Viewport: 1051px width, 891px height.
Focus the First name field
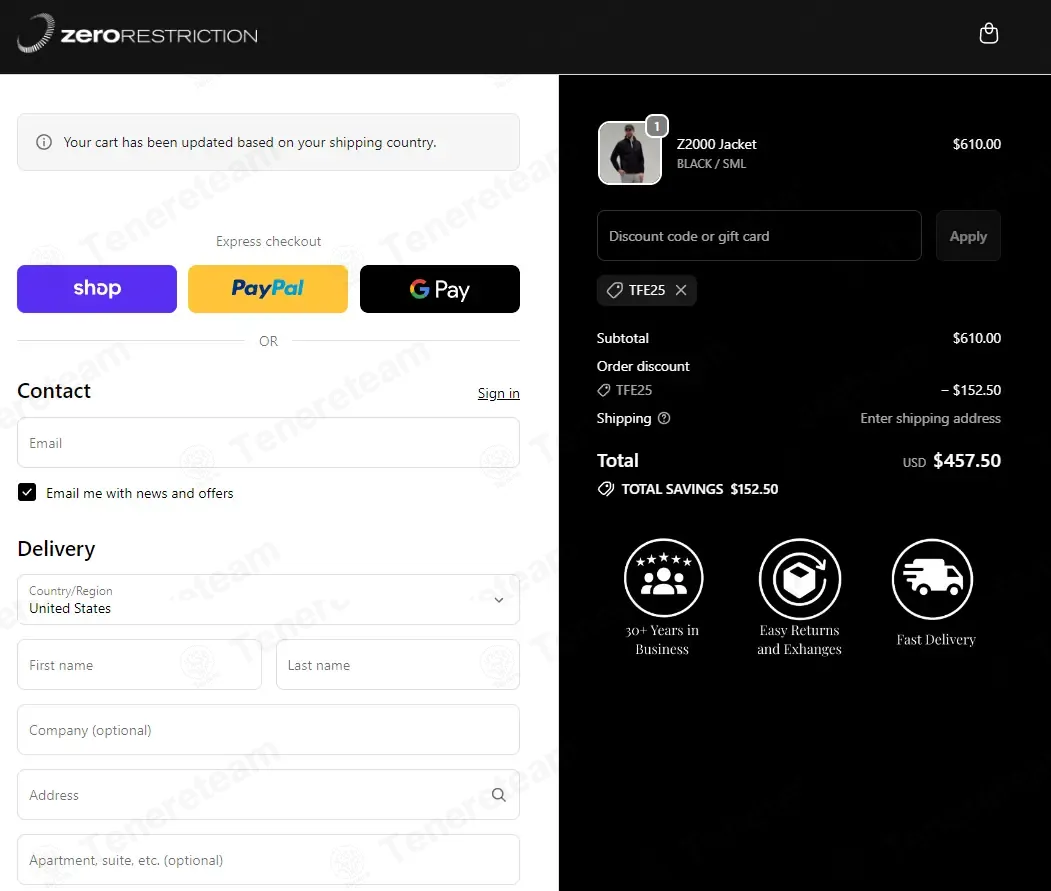[x=139, y=664]
